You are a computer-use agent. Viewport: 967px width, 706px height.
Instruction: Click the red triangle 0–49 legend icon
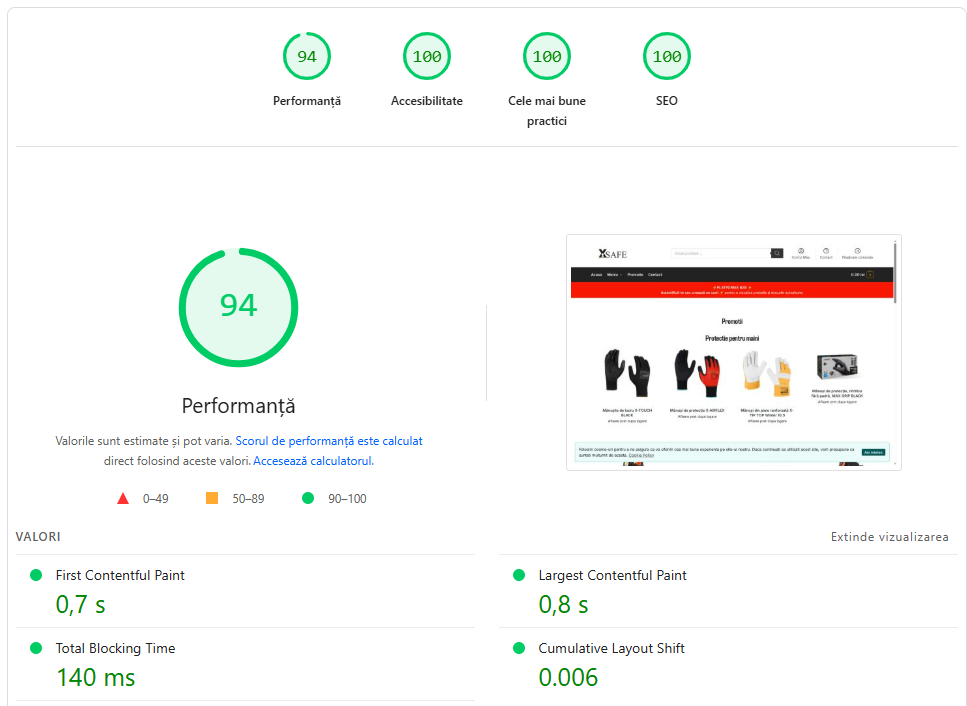[123, 498]
